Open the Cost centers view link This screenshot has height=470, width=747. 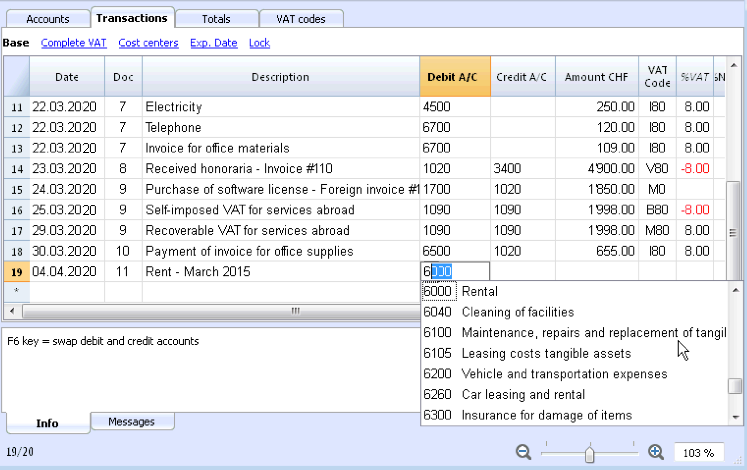(148, 43)
